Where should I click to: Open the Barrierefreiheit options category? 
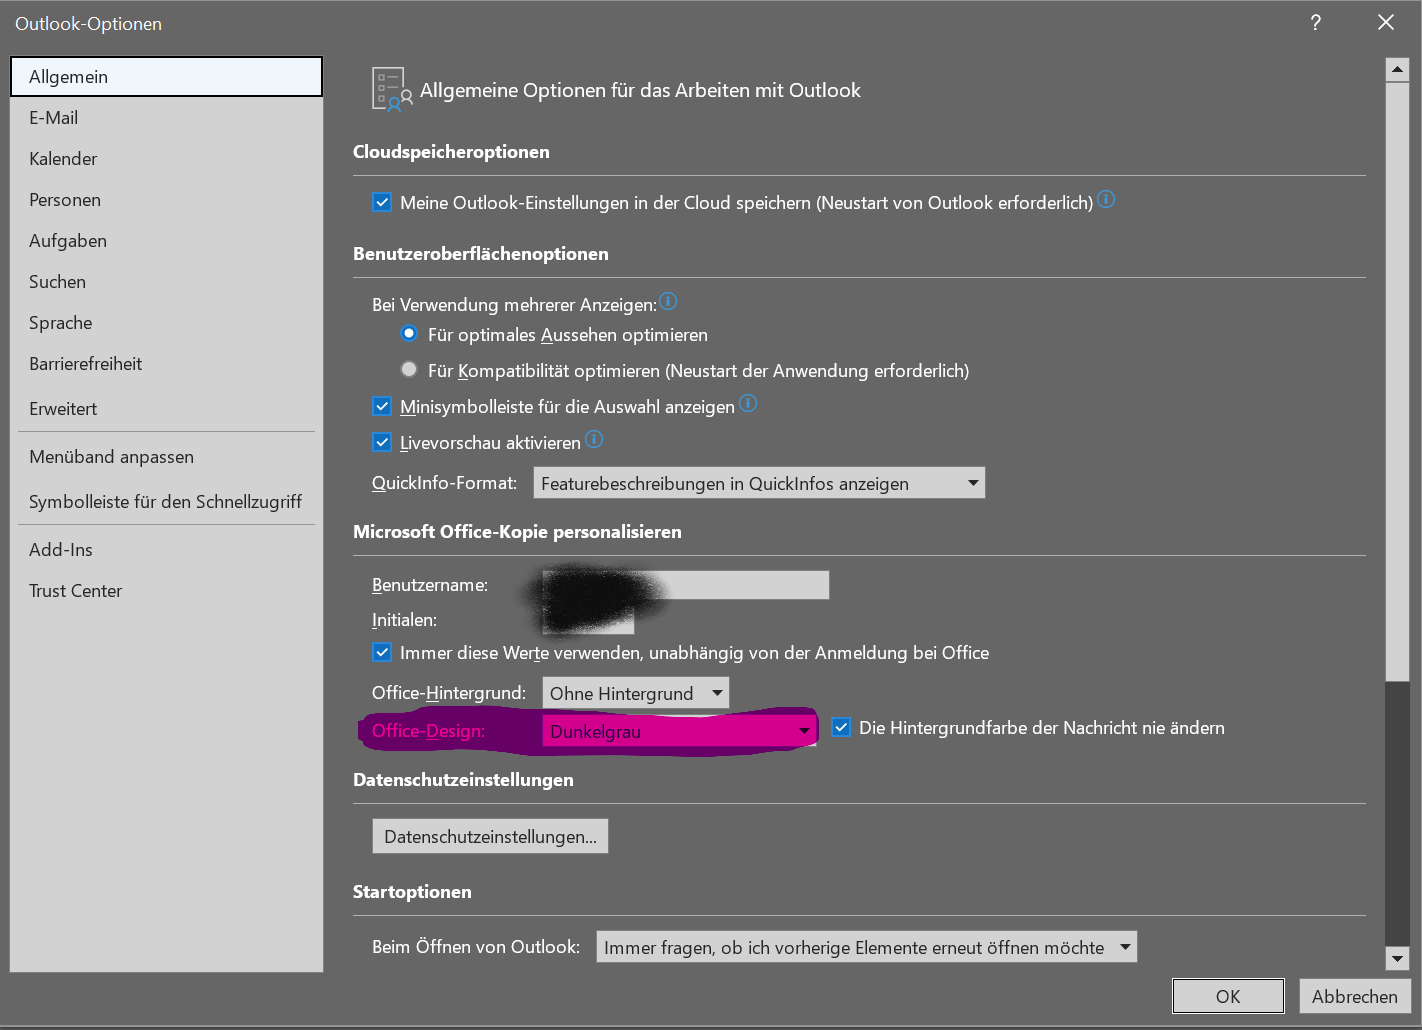pyautogui.click(x=166, y=364)
